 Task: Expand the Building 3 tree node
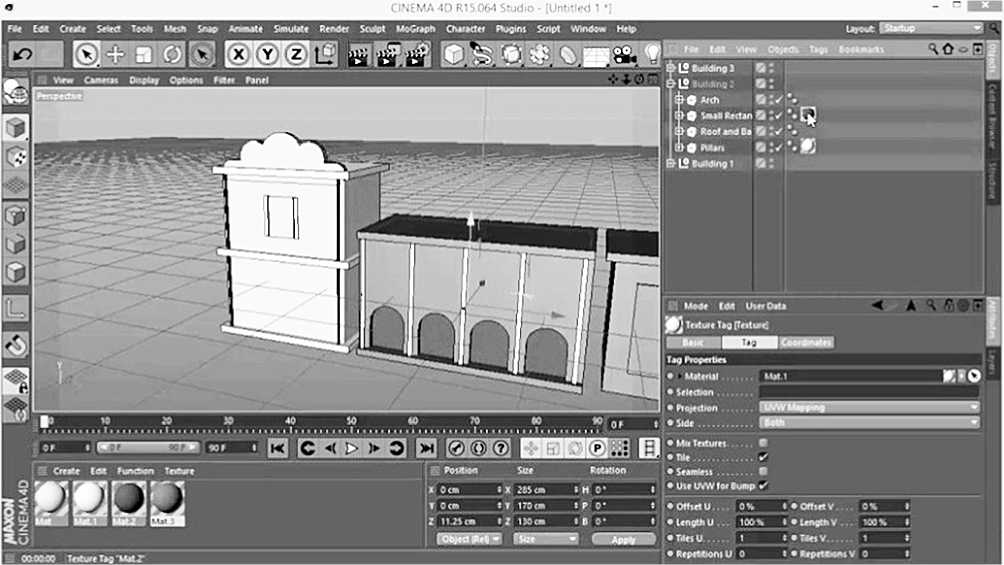672,68
